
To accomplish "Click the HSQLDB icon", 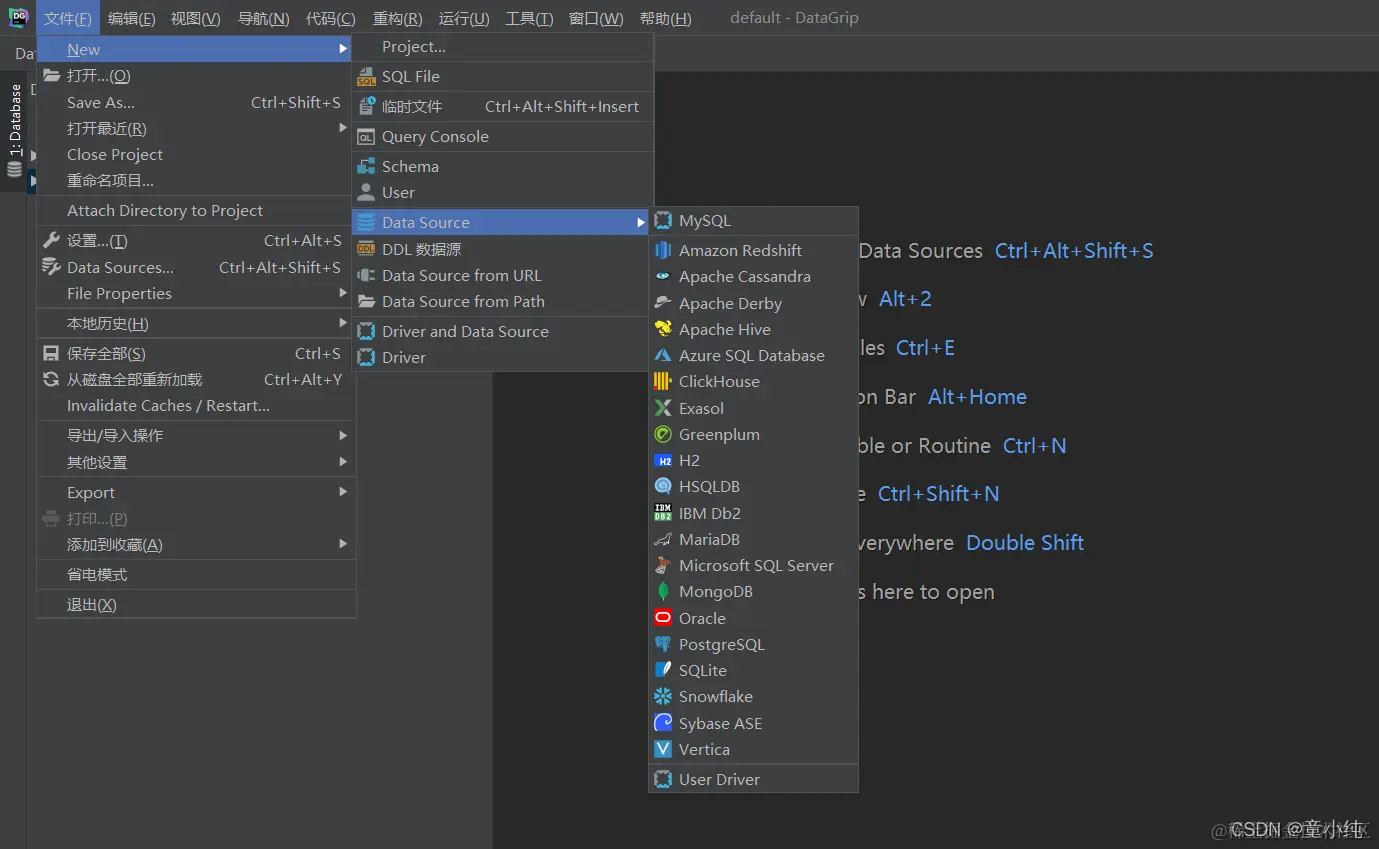I will click(663, 486).
